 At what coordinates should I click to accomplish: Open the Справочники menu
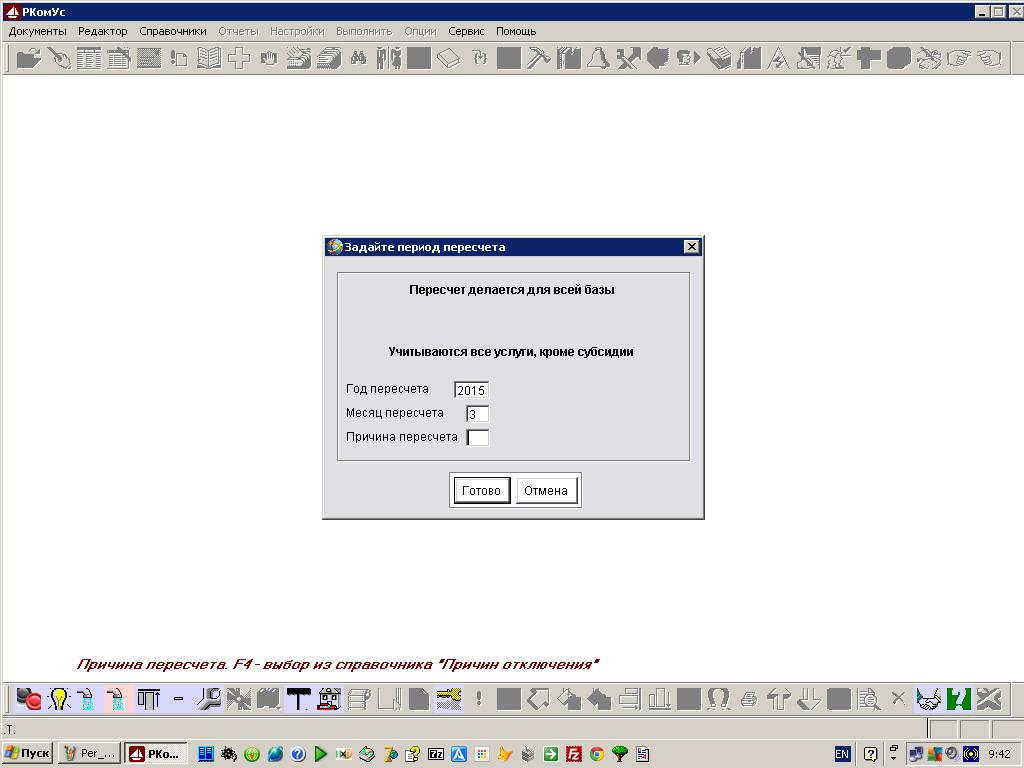[x=173, y=31]
